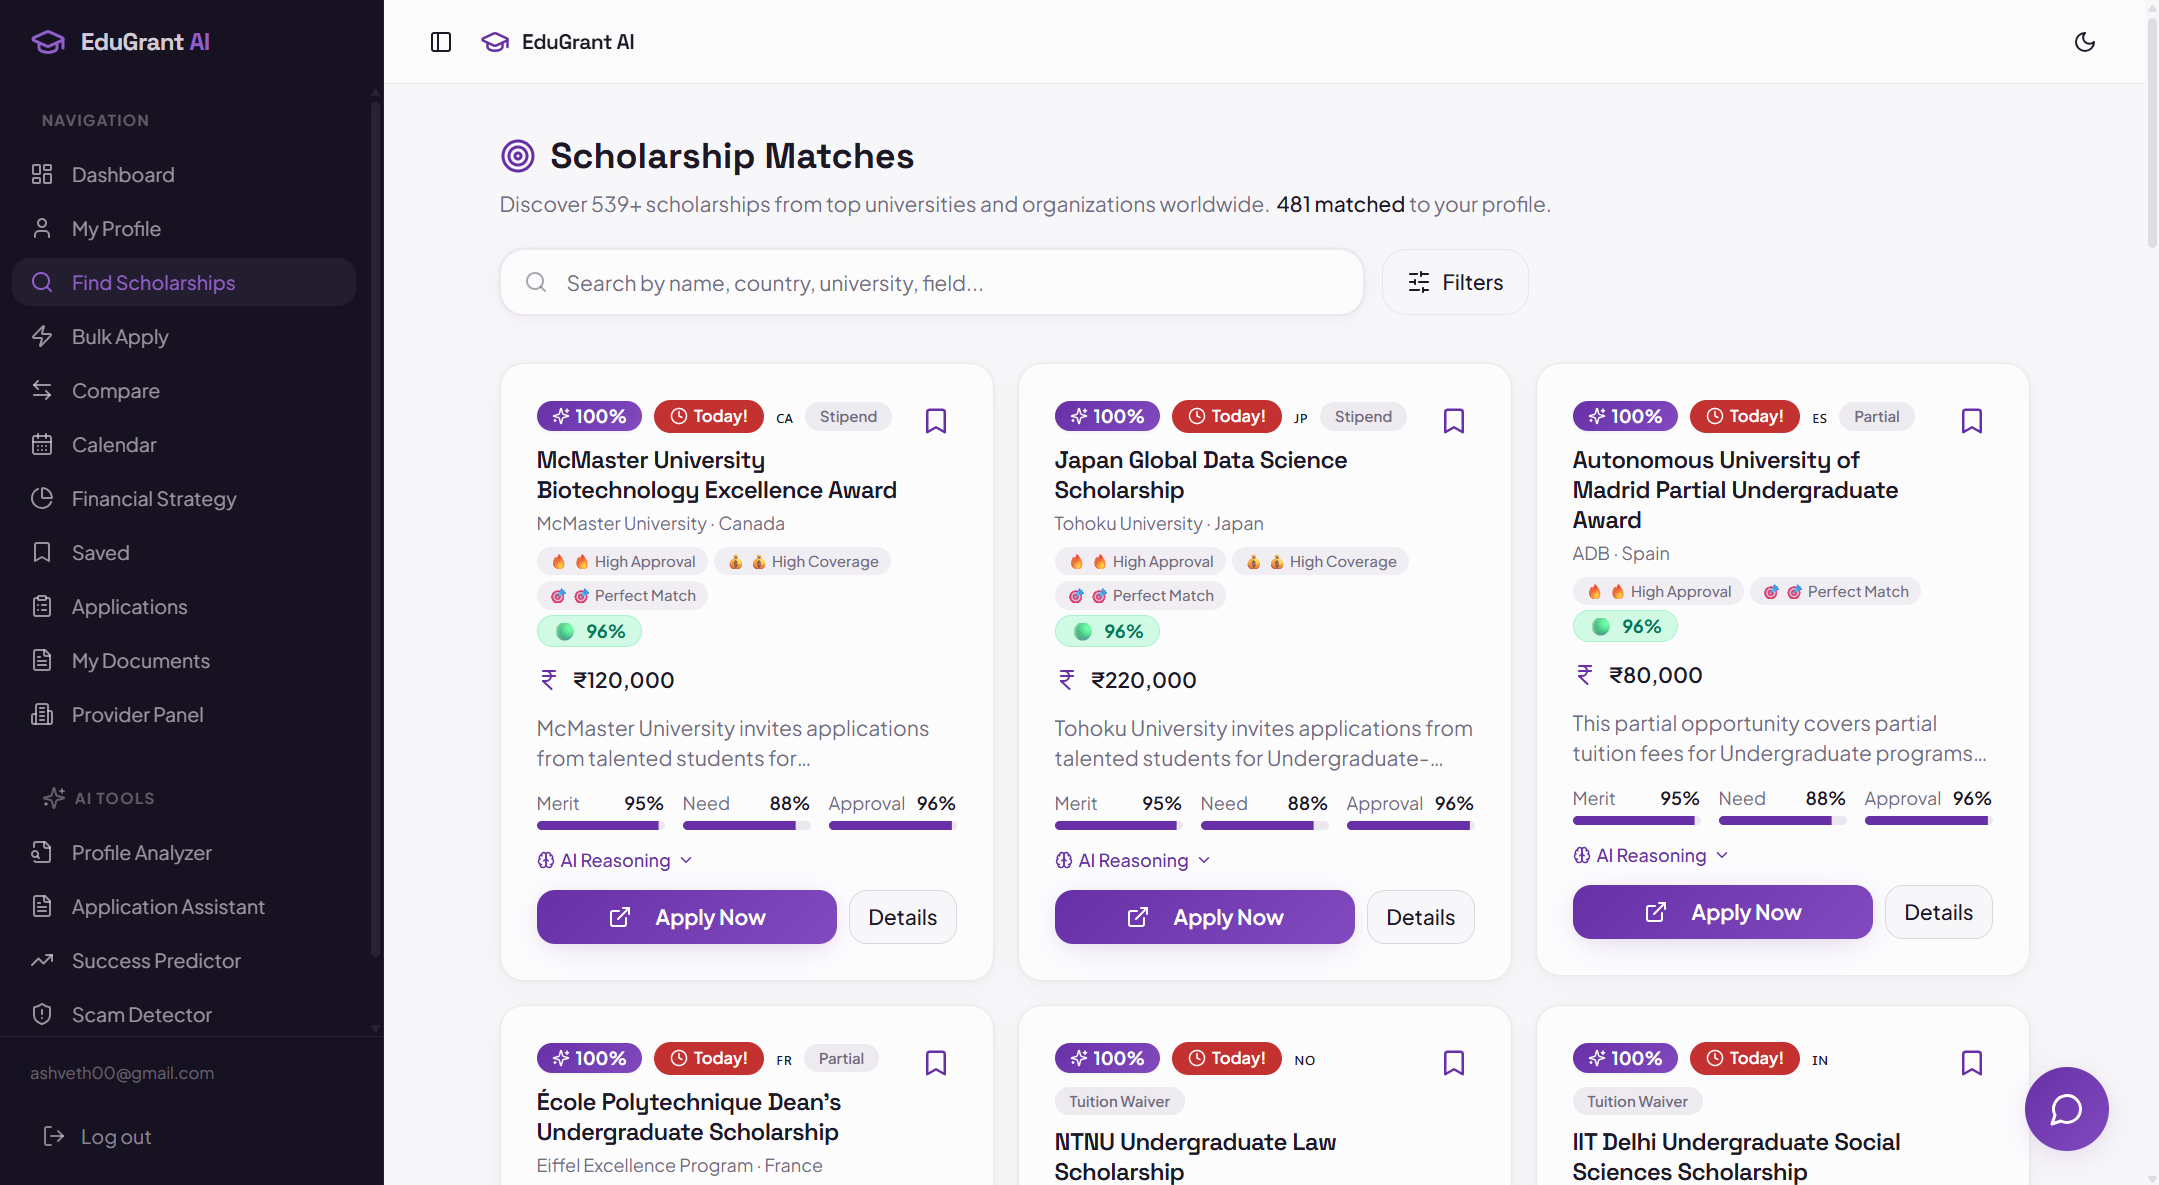Open the Calendar icon in sidebar
The image size is (2159, 1185).
[42, 445]
